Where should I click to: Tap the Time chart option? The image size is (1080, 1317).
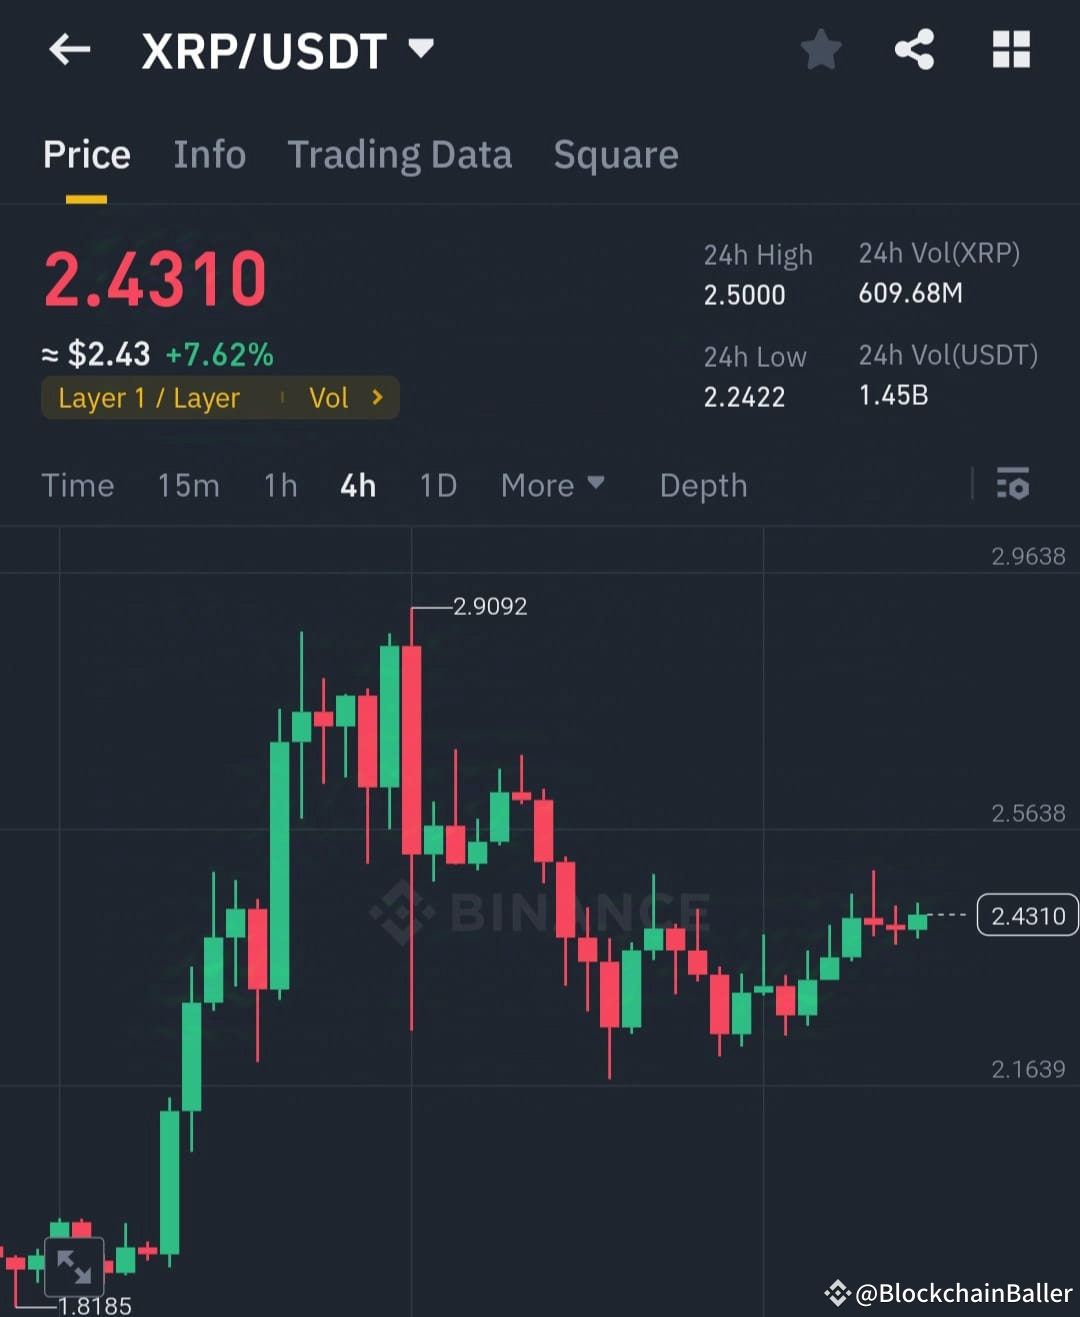point(77,485)
